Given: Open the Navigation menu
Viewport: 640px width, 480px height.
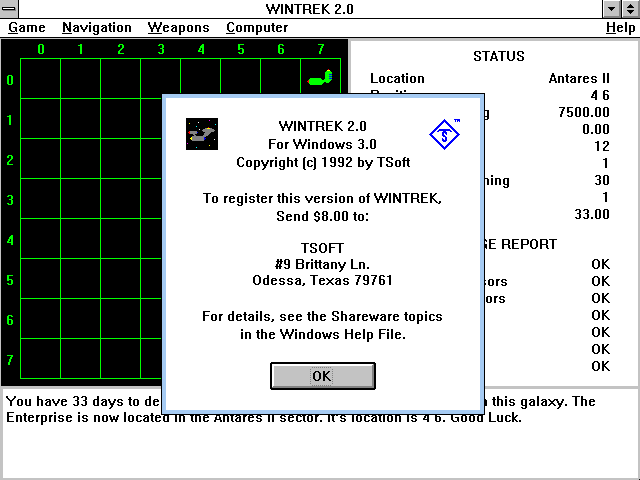Looking at the screenshot, I should pyautogui.click(x=96, y=28).
